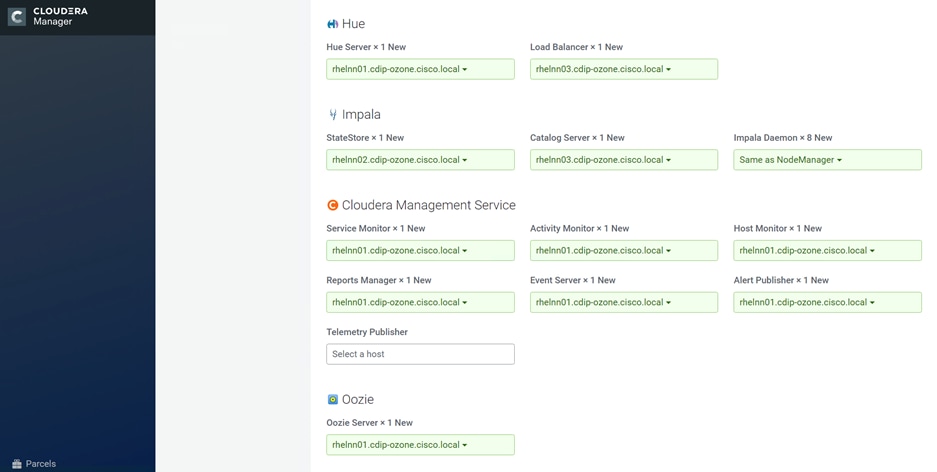
Task: Click the 'Cloudera Management Service' heading
Action: (428, 205)
